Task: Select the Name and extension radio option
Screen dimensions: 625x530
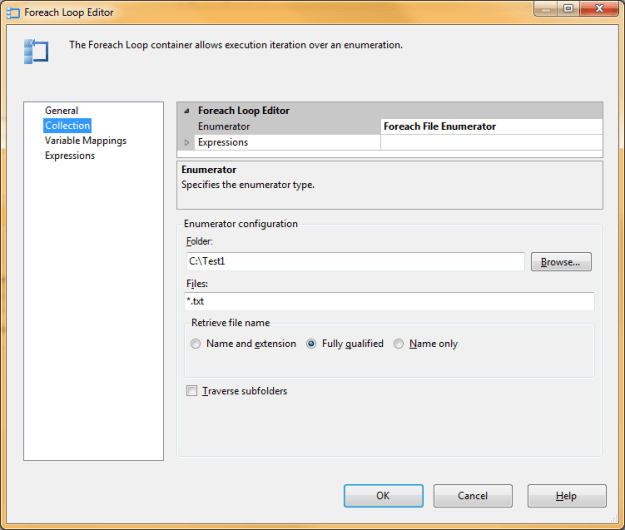Action: coord(196,344)
